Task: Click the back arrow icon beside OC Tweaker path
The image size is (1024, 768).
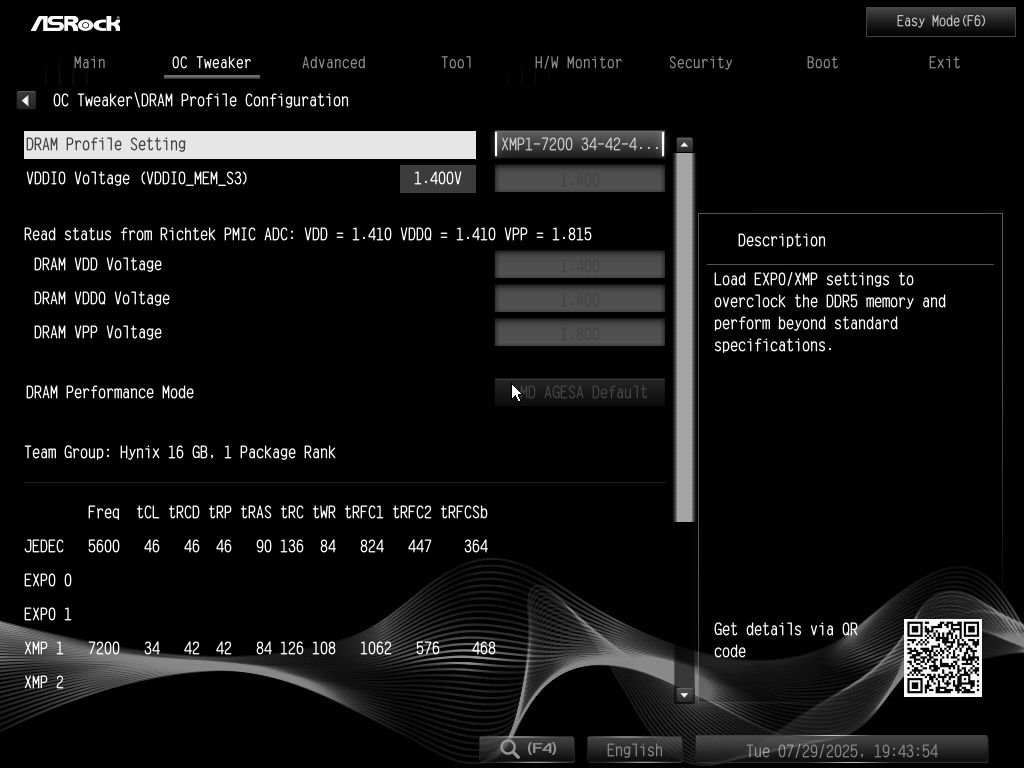Action: tap(25, 100)
